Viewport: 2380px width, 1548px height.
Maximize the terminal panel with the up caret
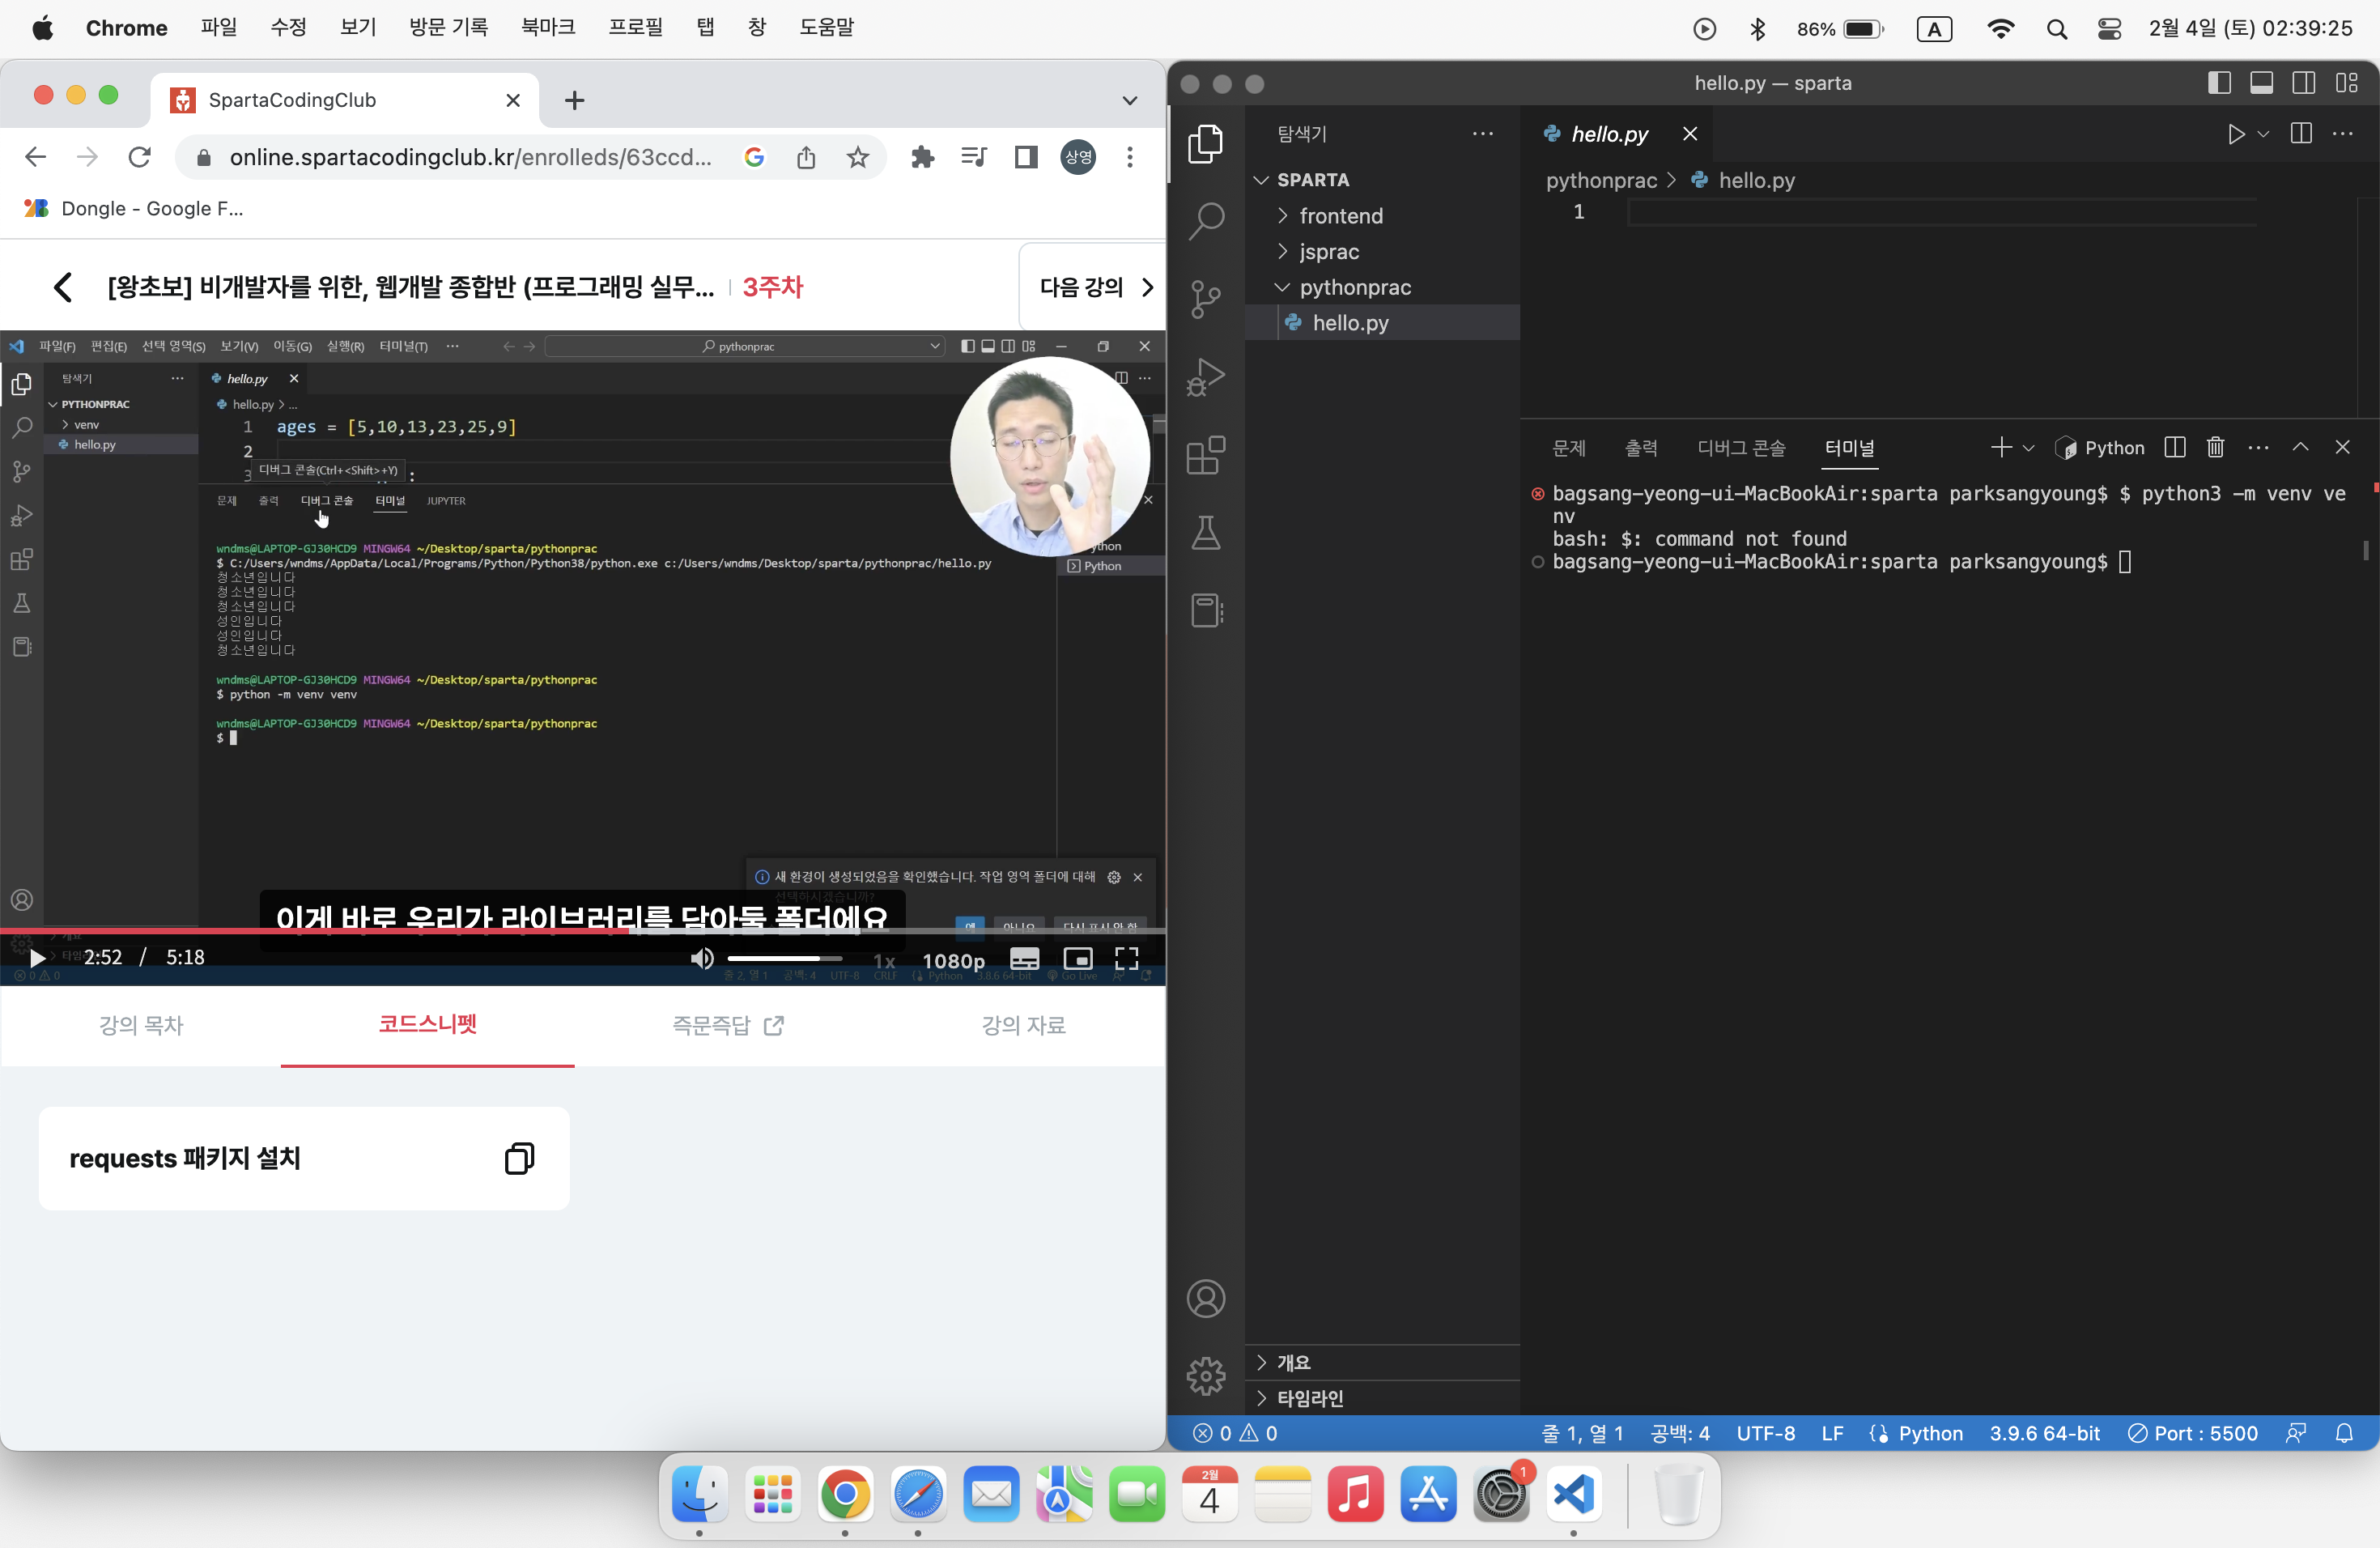pos(2300,447)
